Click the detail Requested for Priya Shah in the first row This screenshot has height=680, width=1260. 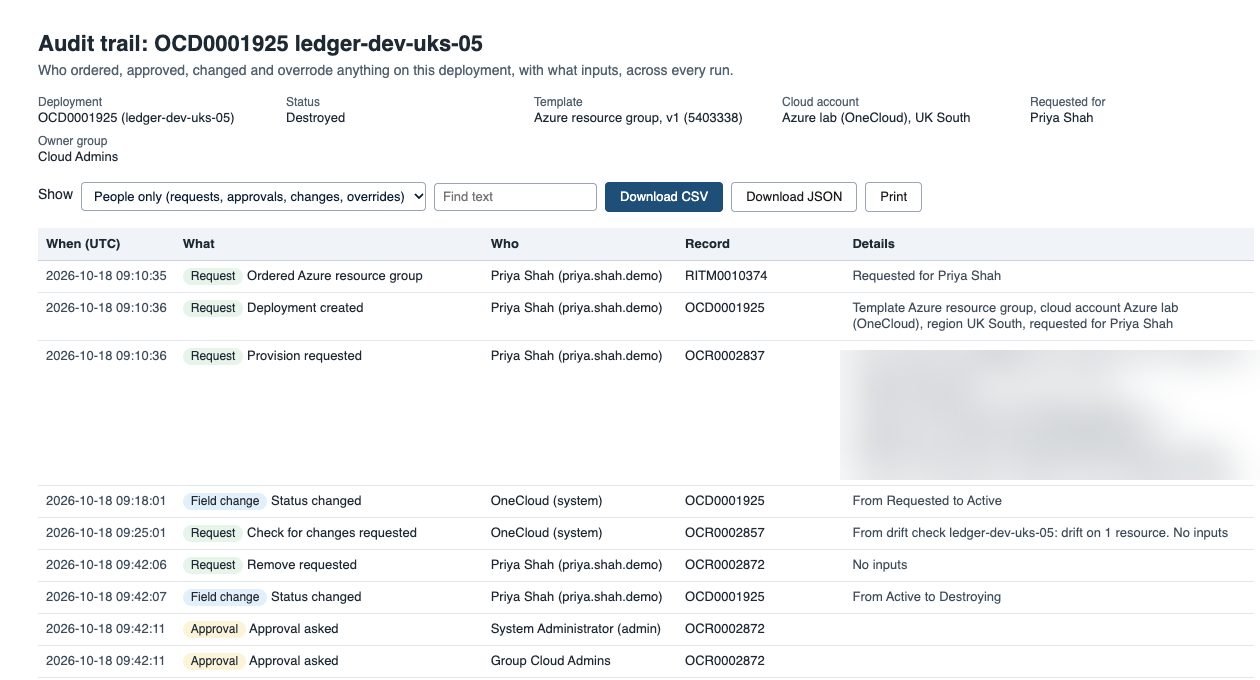point(926,276)
